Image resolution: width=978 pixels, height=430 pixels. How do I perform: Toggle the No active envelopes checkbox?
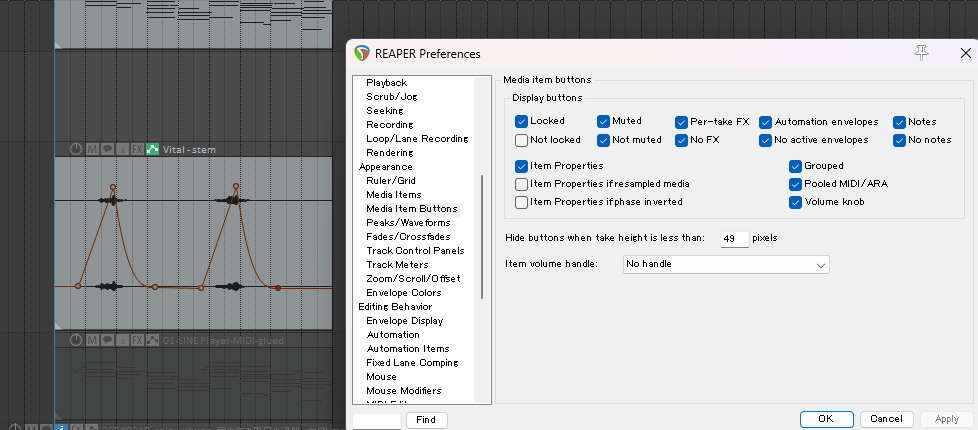[765, 140]
